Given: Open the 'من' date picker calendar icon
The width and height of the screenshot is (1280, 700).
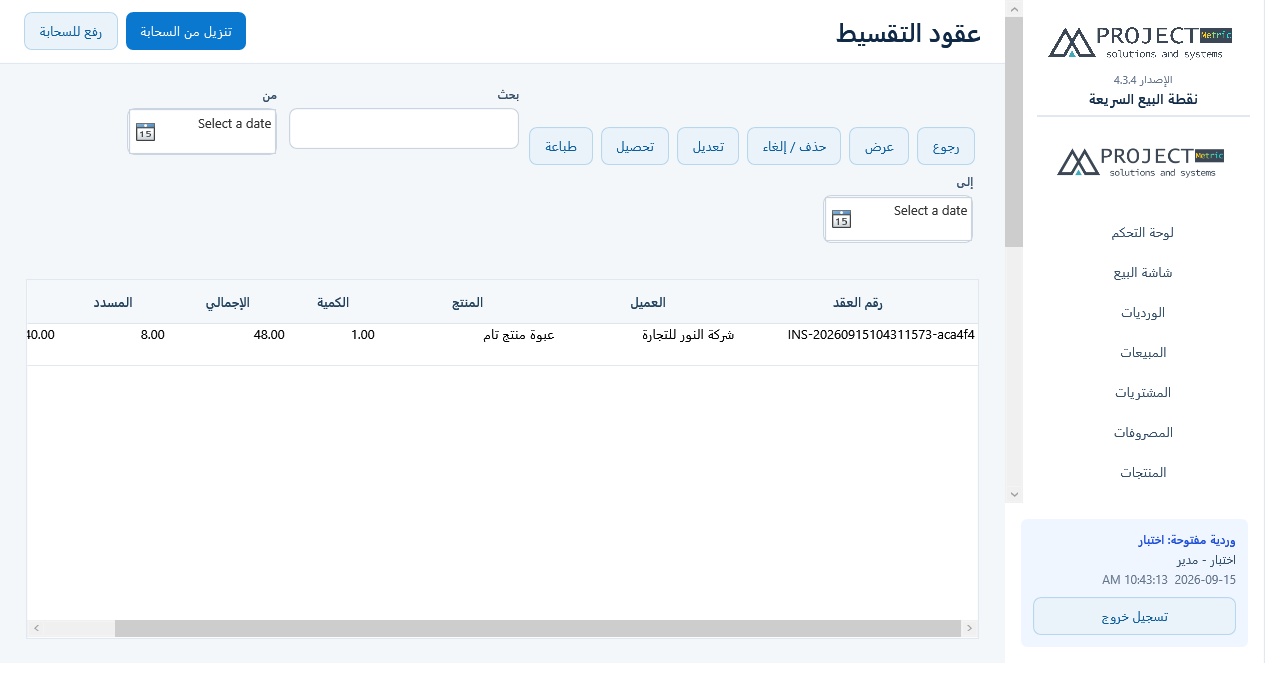Looking at the screenshot, I should pyautogui.click(x=146, y=132).
